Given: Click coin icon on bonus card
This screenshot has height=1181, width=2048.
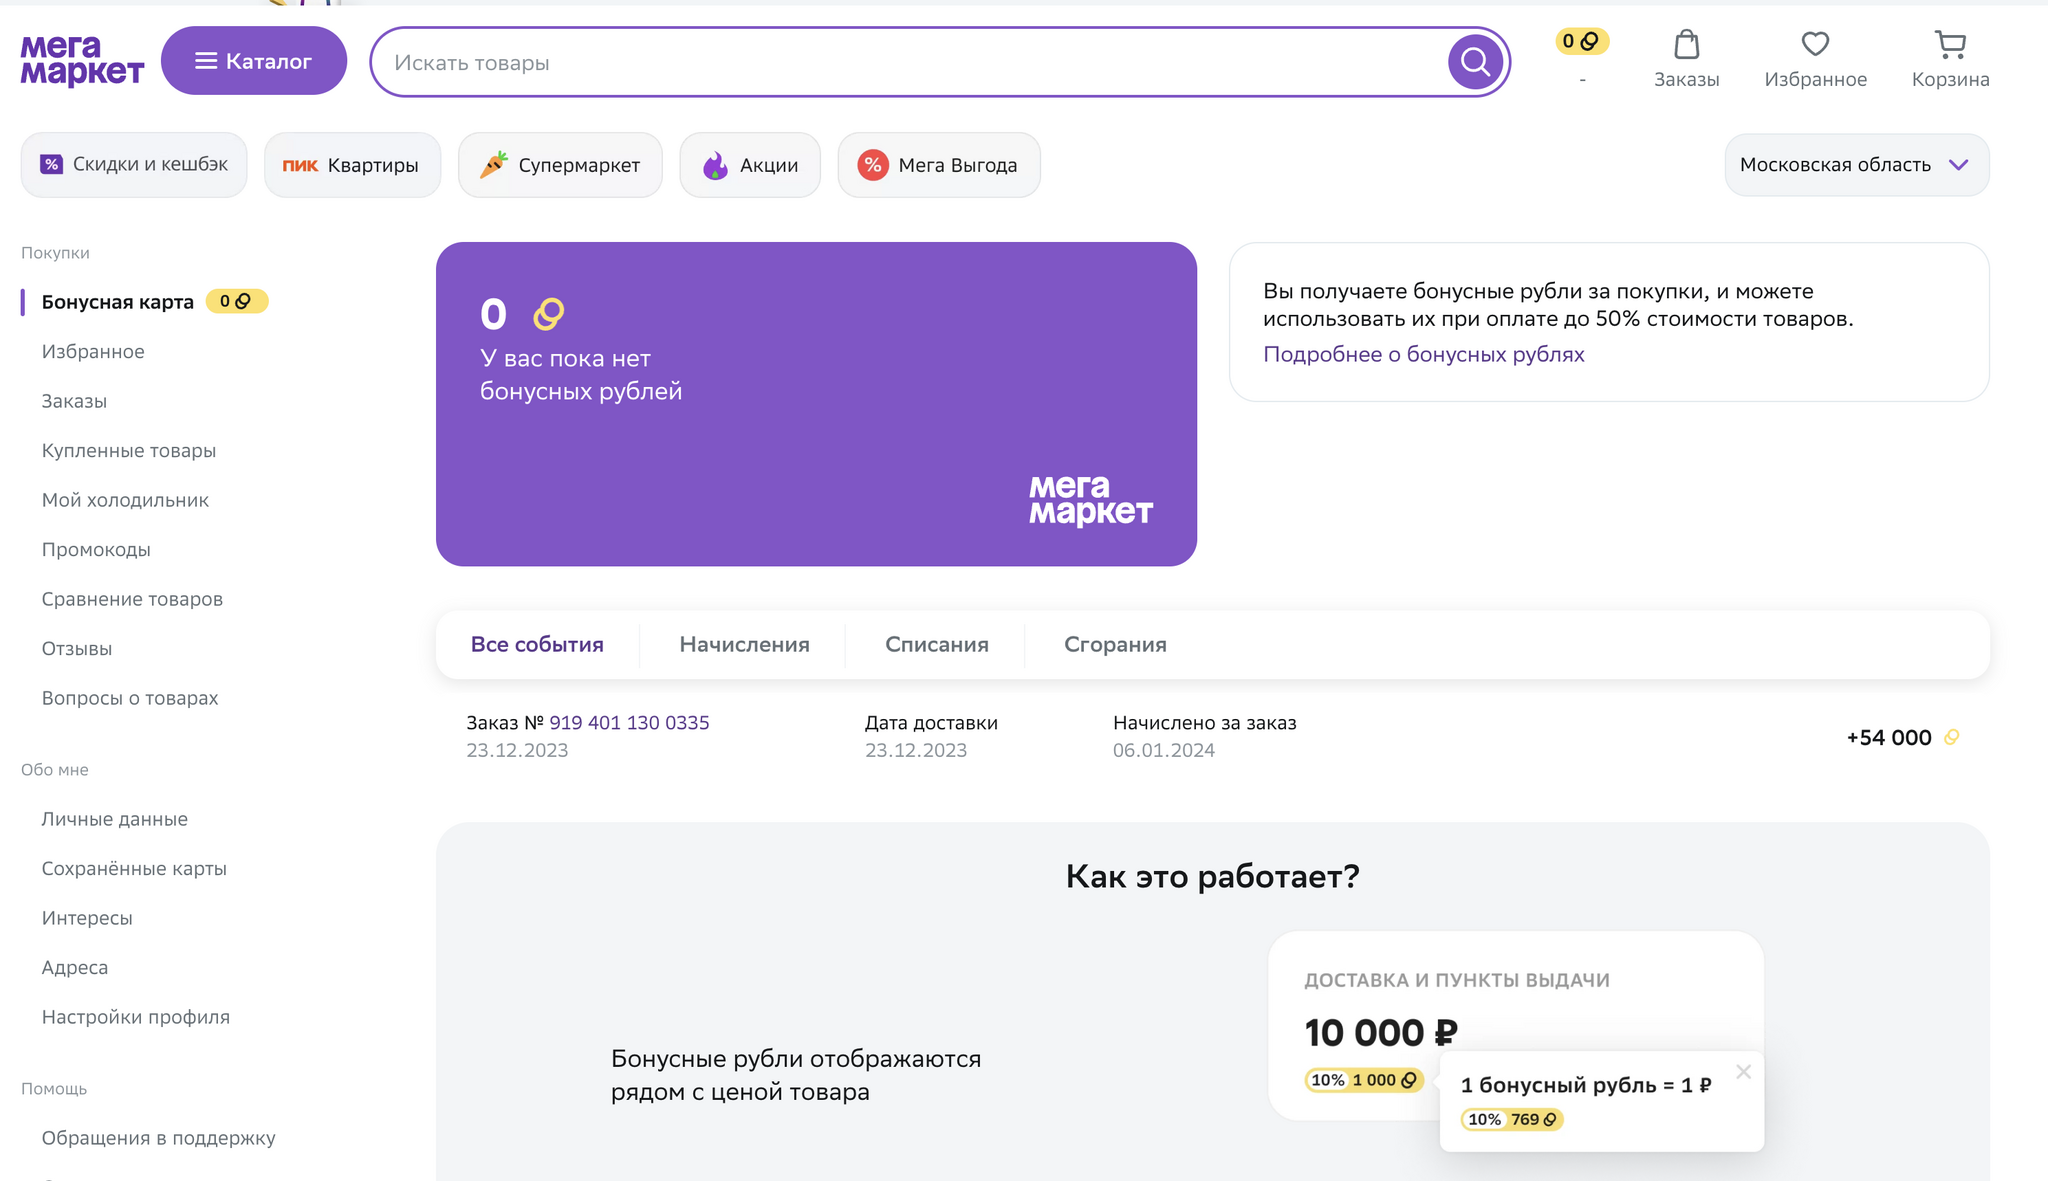Looking at the screenshot, I should [549, 314].
